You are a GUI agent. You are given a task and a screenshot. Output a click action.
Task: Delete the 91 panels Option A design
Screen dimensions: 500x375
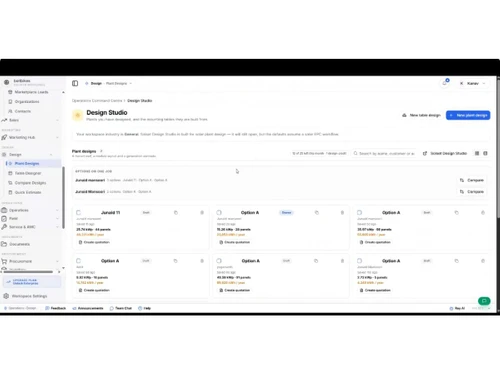coord(342,261)
